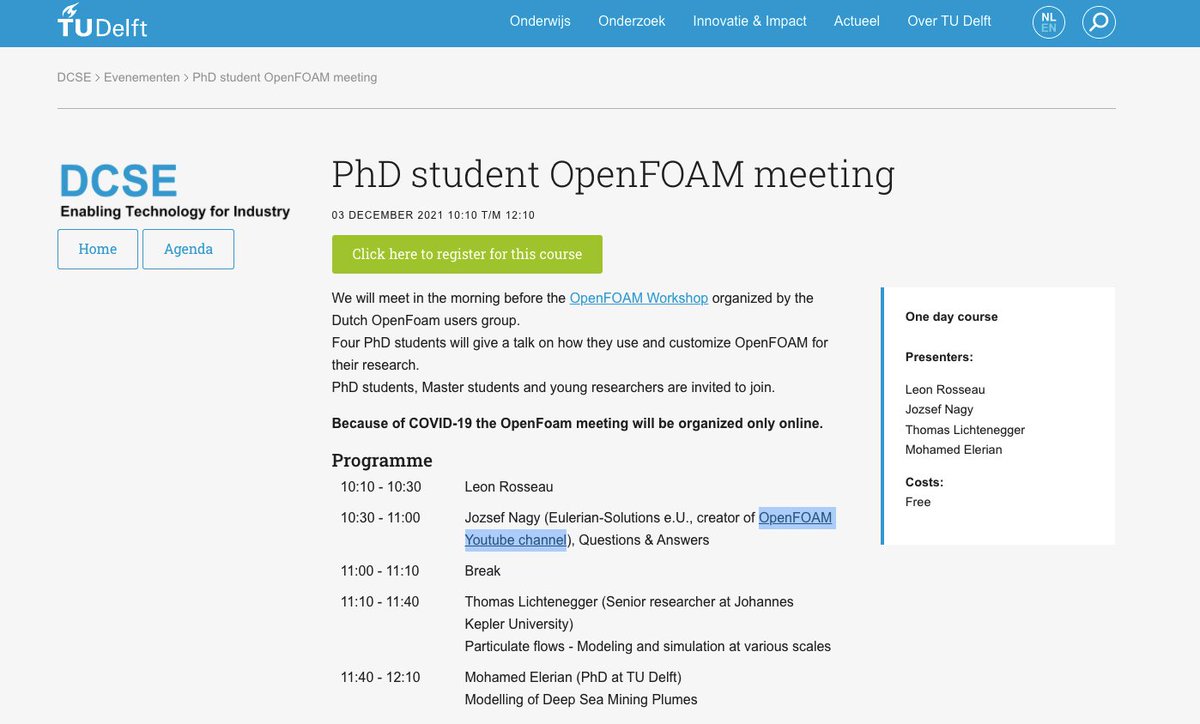Click Thomas Lichtenegger in presenters list

(965, 430)
